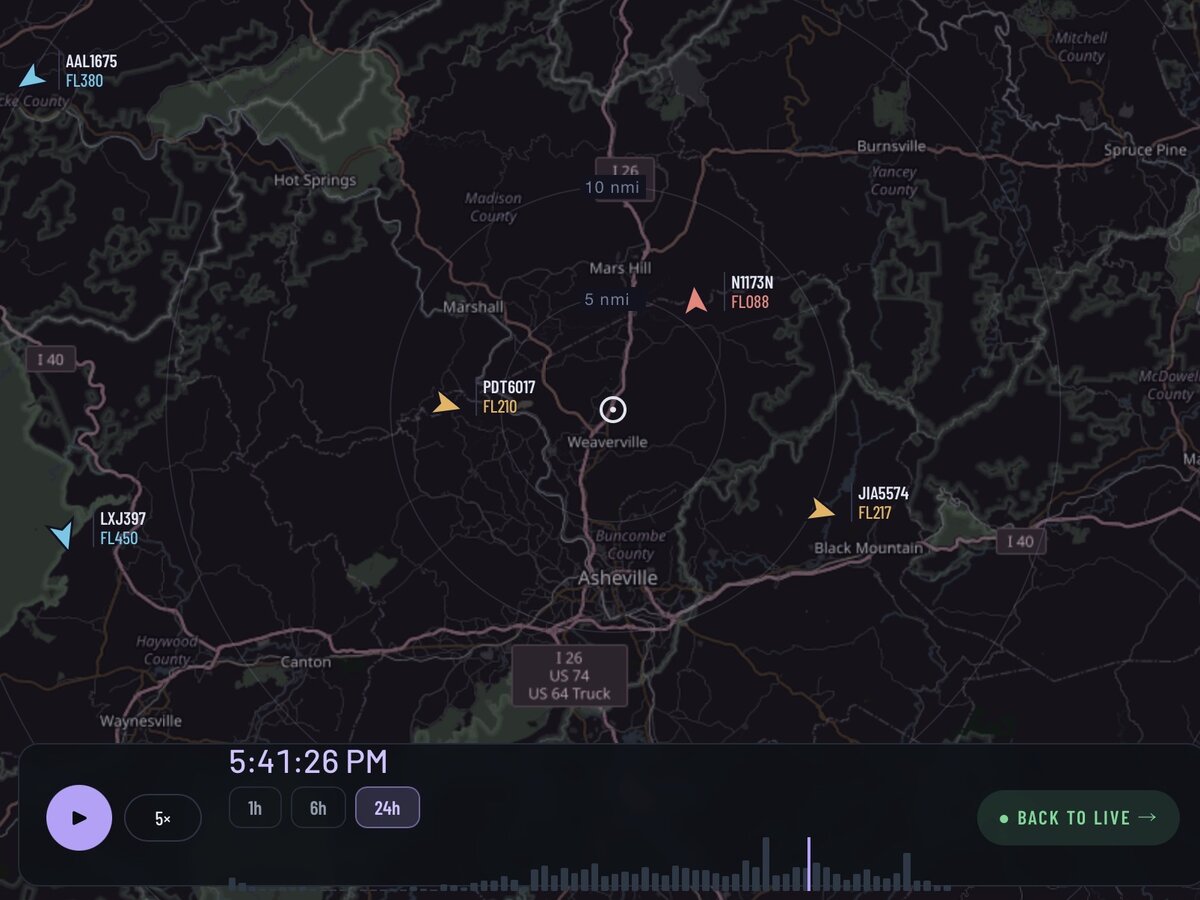The image size is (1200, 900).
Task: Click the LXJ397 callsign label
Action: tap(123, 519)
